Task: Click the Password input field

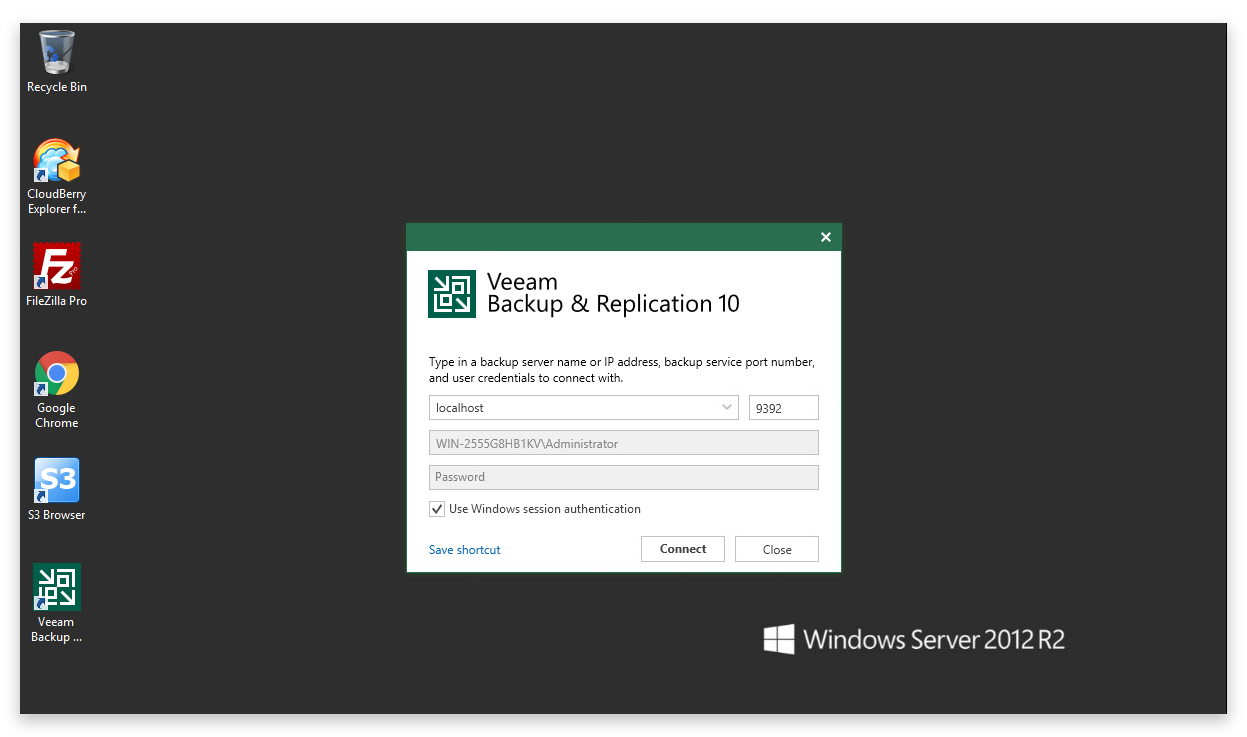Action: click(624, 478)
